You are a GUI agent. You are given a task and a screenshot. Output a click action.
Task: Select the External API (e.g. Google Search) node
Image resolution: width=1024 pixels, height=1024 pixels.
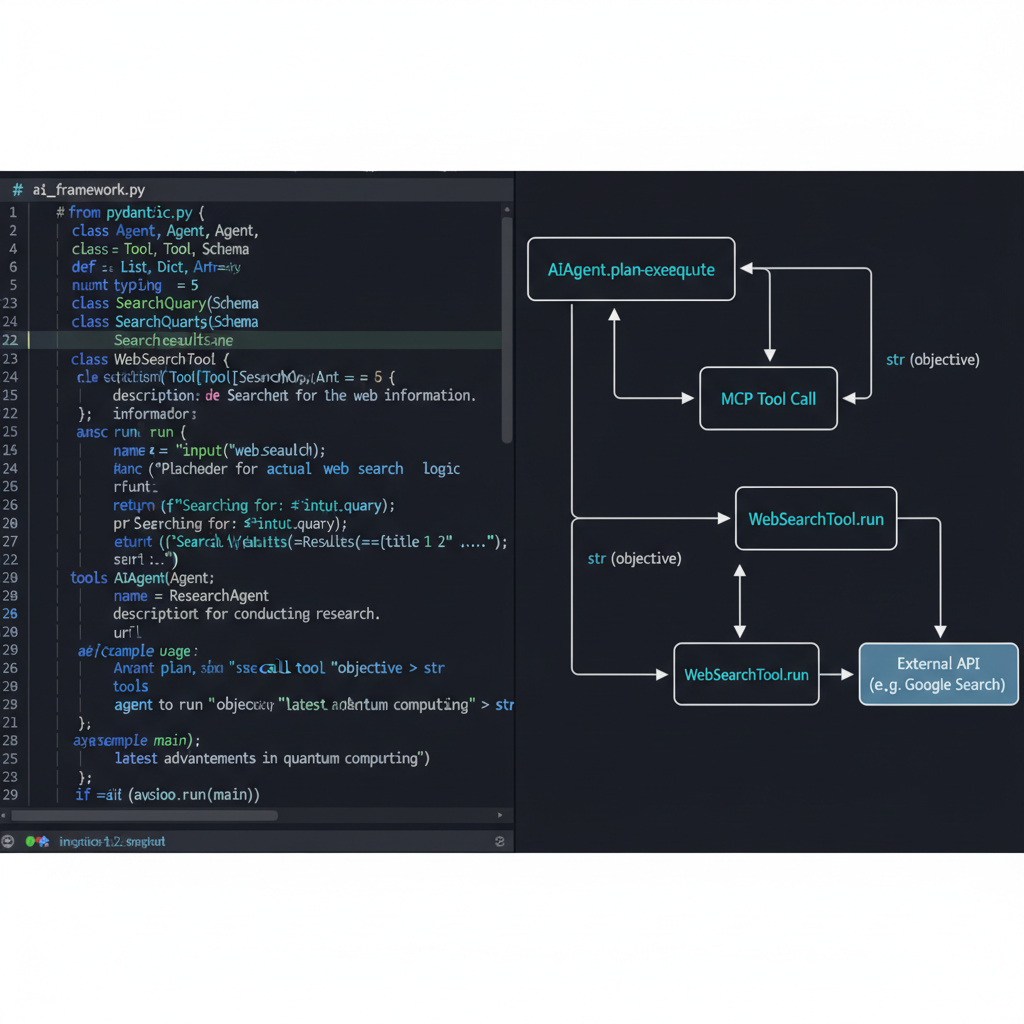point(938,674)
